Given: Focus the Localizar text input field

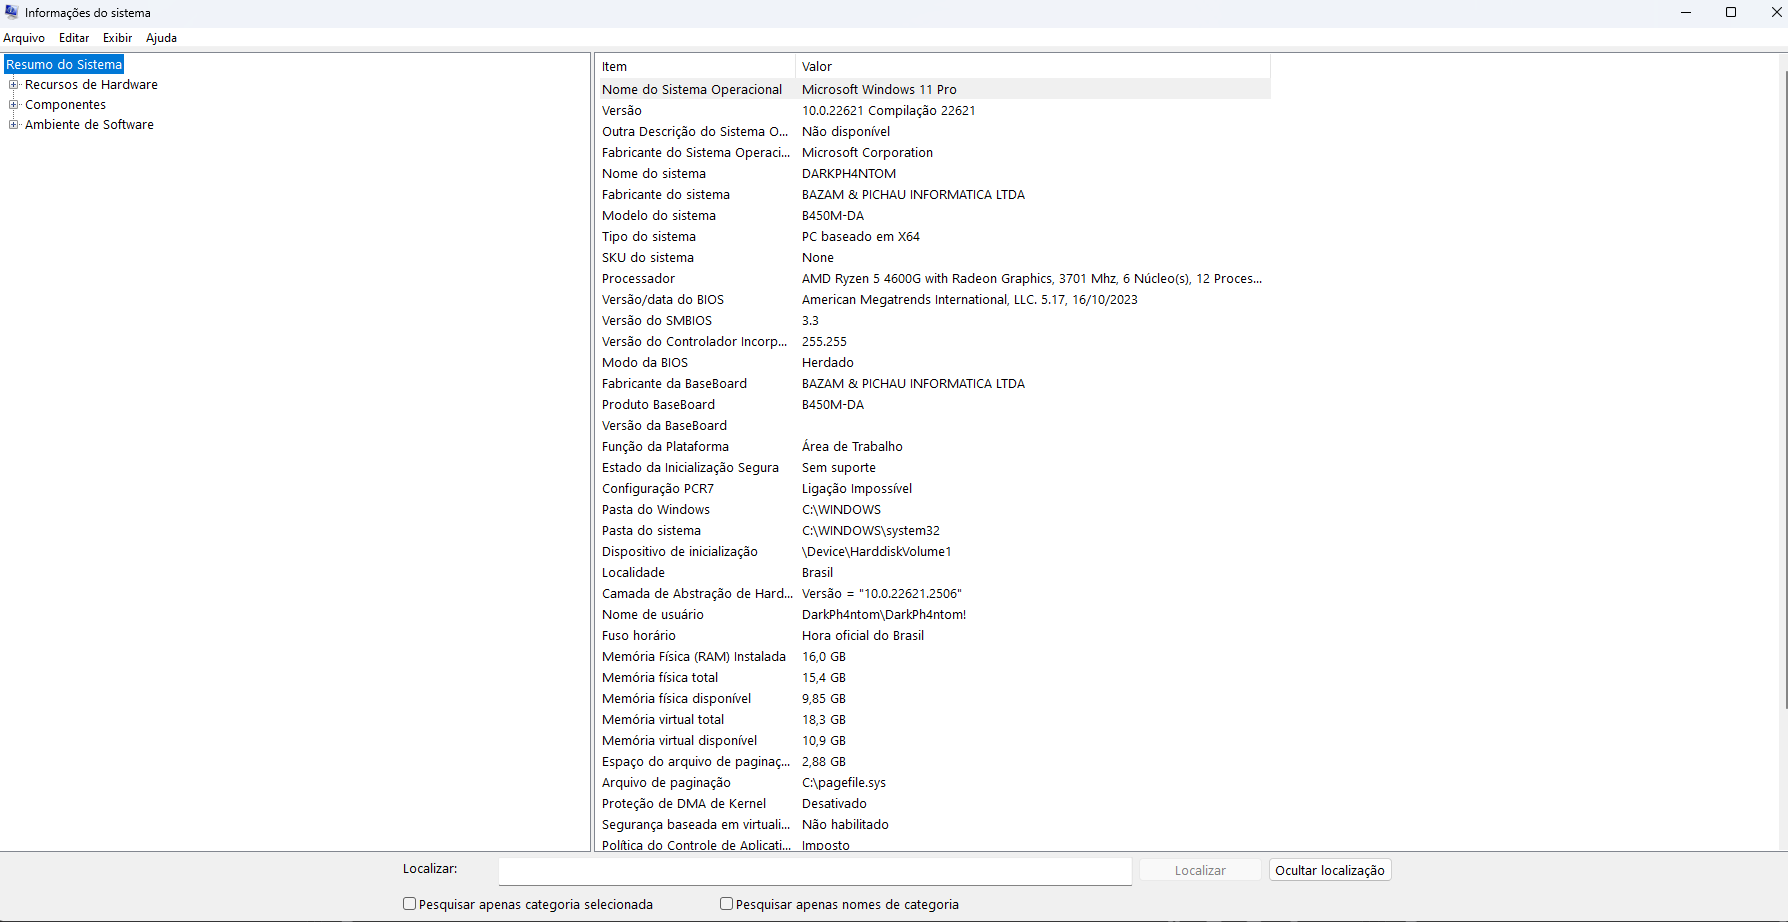Looking at the screenshot, I should coord(815,871).
